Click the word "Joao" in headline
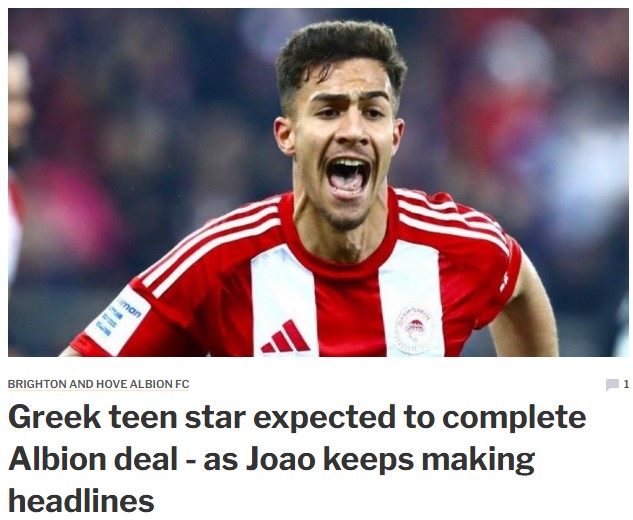This screenshot has width=633, height=520. 281,459
